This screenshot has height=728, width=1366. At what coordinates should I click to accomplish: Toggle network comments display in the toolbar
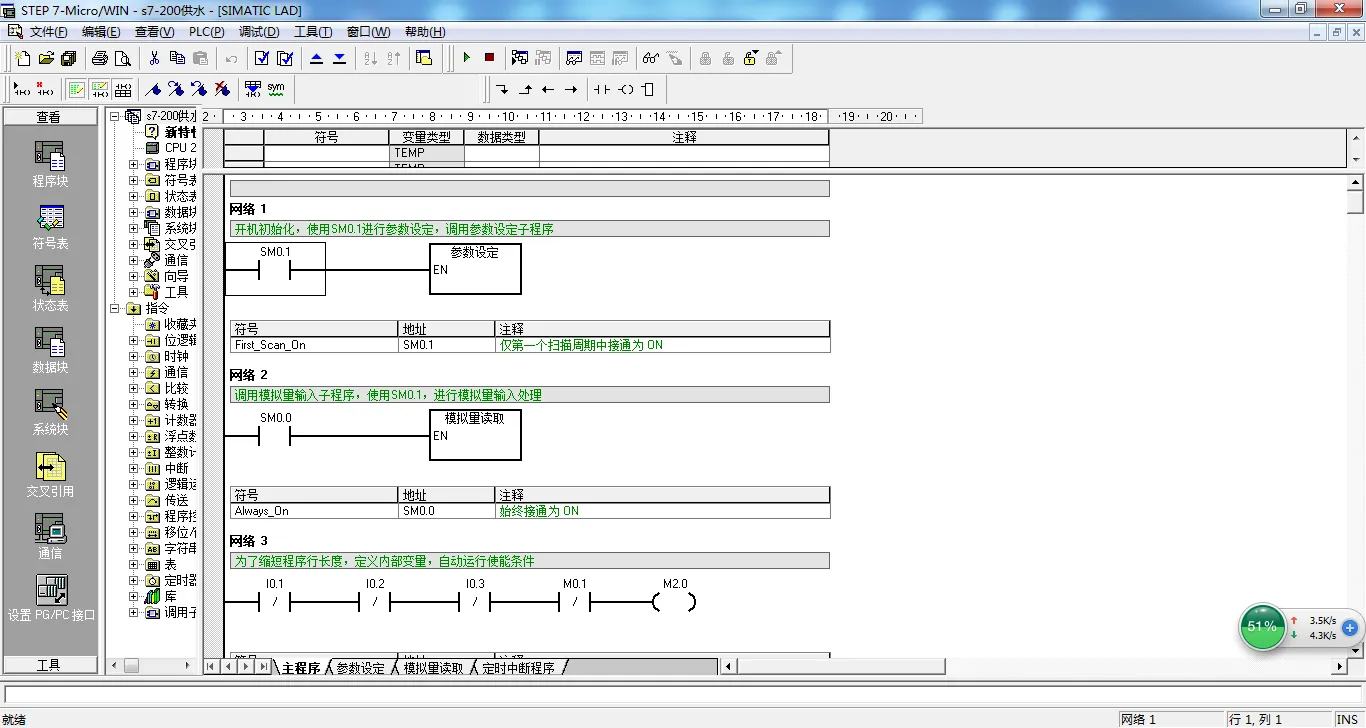click(100, 89)
